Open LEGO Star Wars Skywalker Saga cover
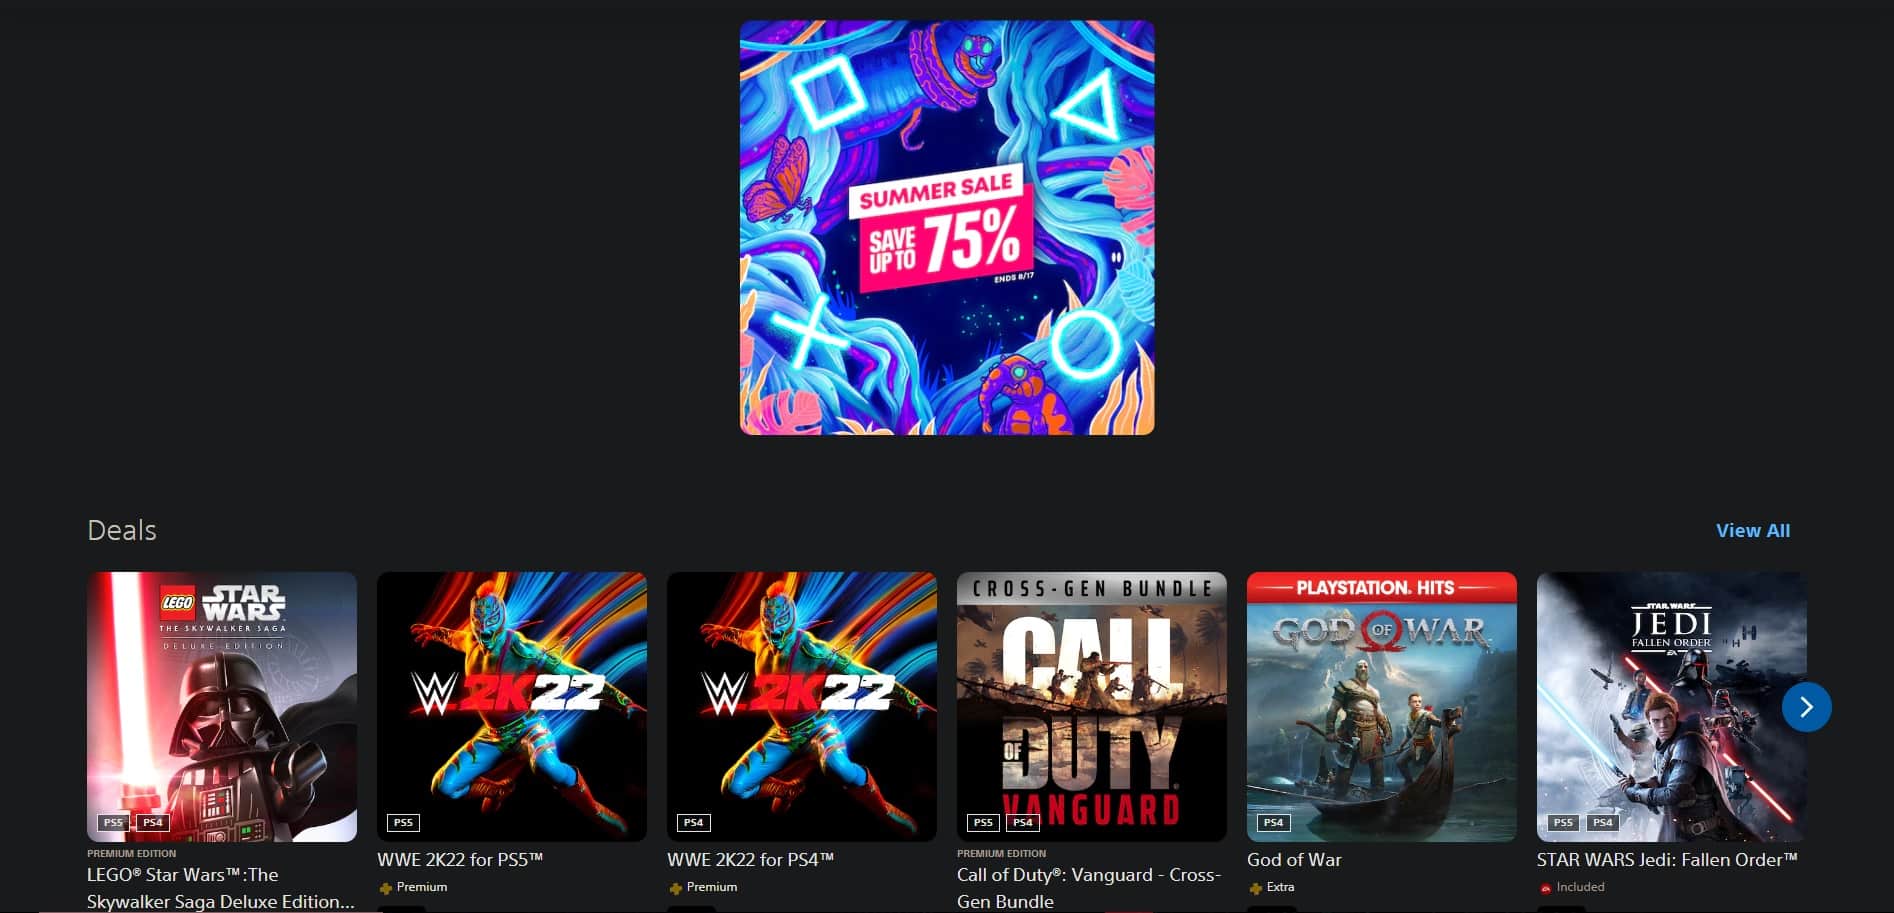 [x=222, y=707]
